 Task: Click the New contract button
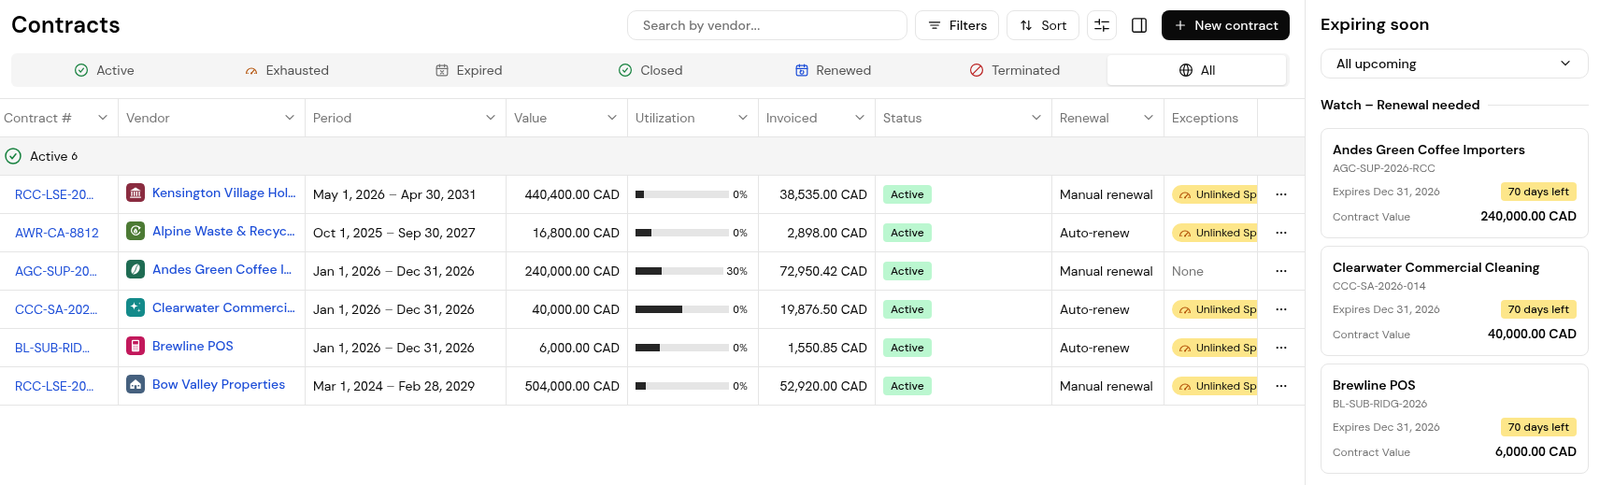point(1225,25)
